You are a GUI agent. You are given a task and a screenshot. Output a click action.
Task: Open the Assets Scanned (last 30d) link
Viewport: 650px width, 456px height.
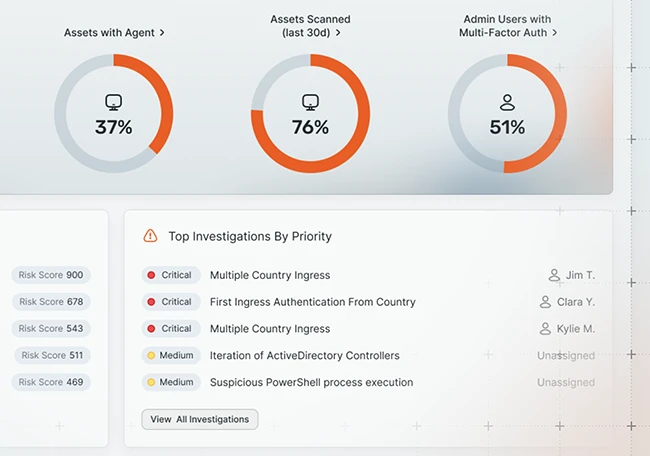pyautogui.click(x=310, y=26)
